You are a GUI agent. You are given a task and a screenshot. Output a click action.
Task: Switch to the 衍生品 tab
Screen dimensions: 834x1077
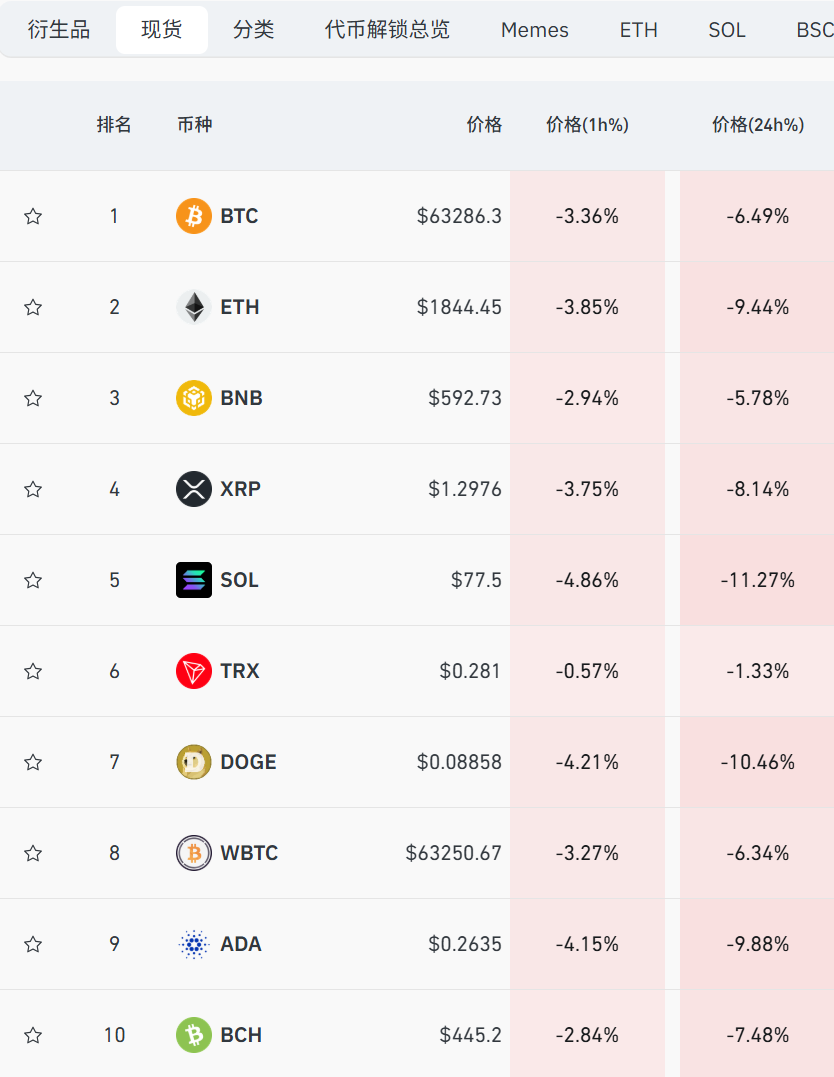point(59,30)
